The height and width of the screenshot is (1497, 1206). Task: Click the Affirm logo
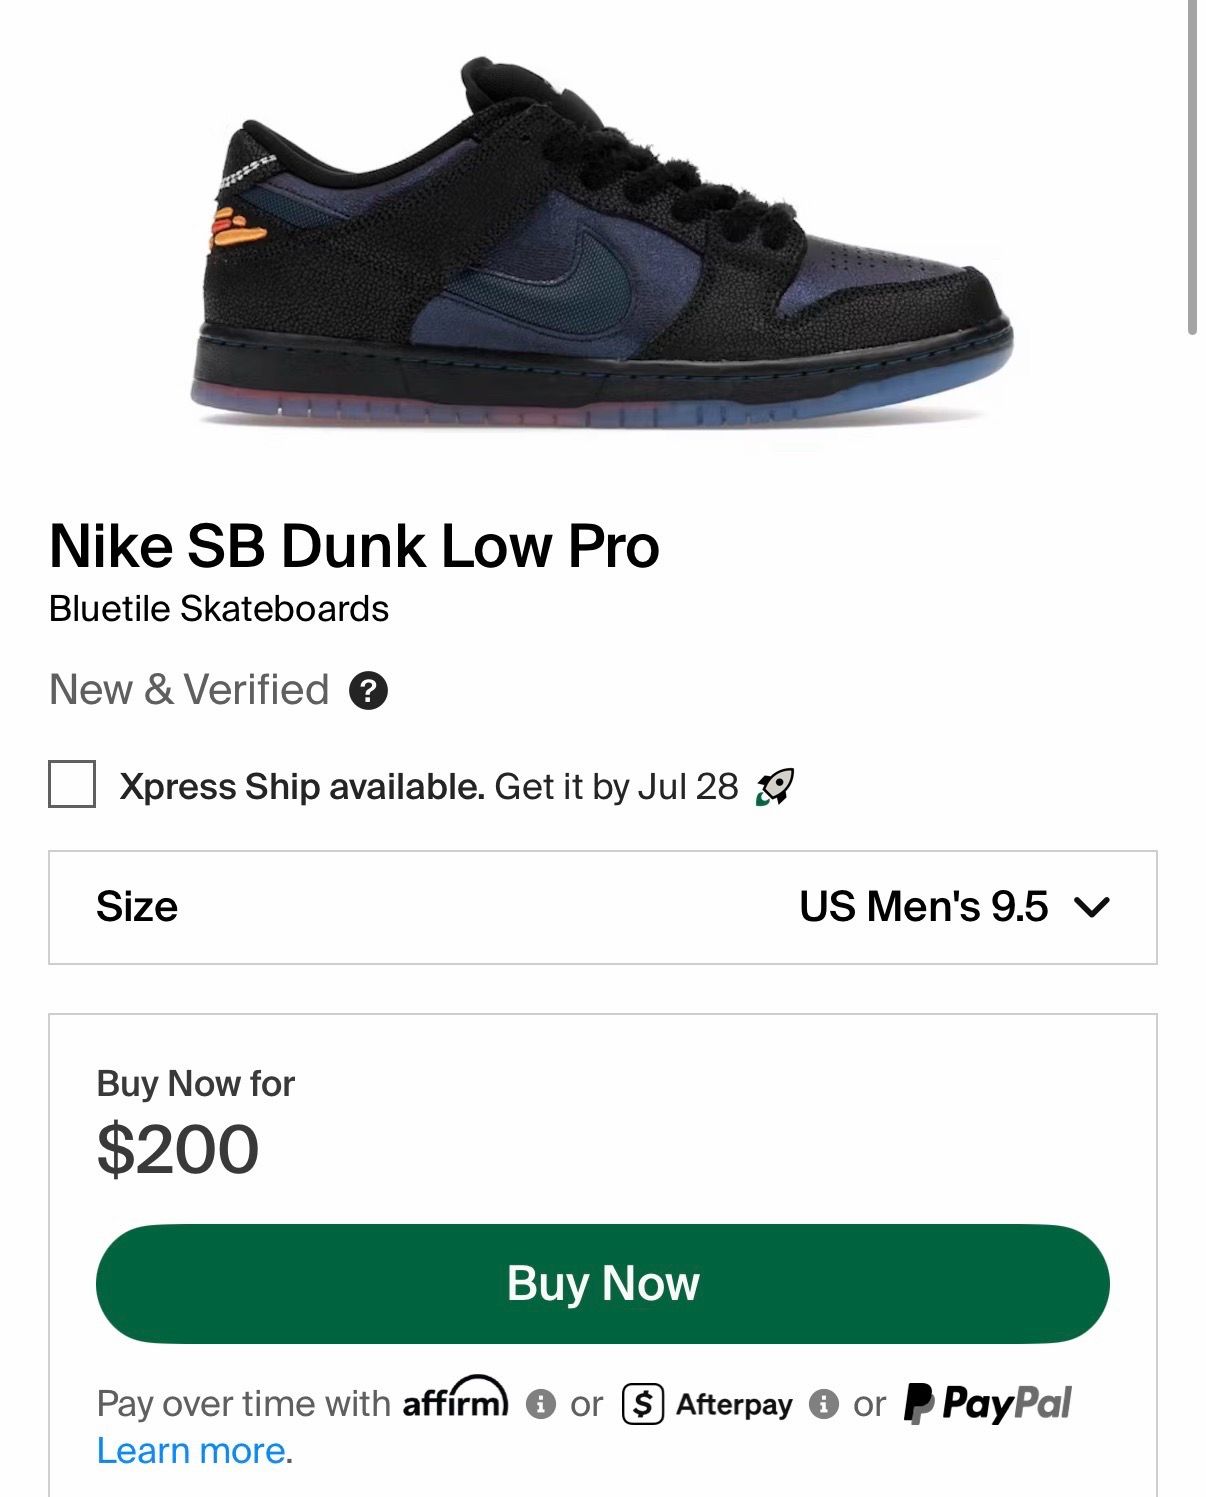point(456,1398)
